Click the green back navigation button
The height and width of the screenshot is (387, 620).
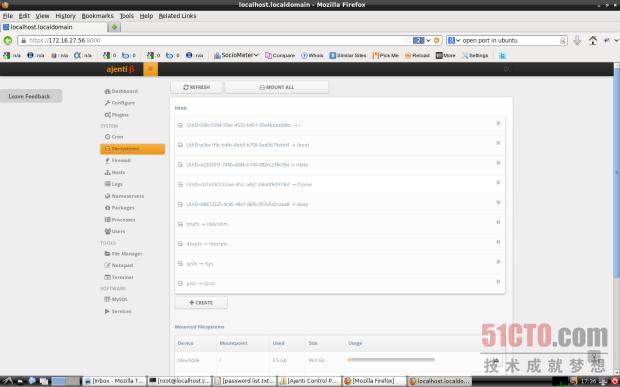8,40
